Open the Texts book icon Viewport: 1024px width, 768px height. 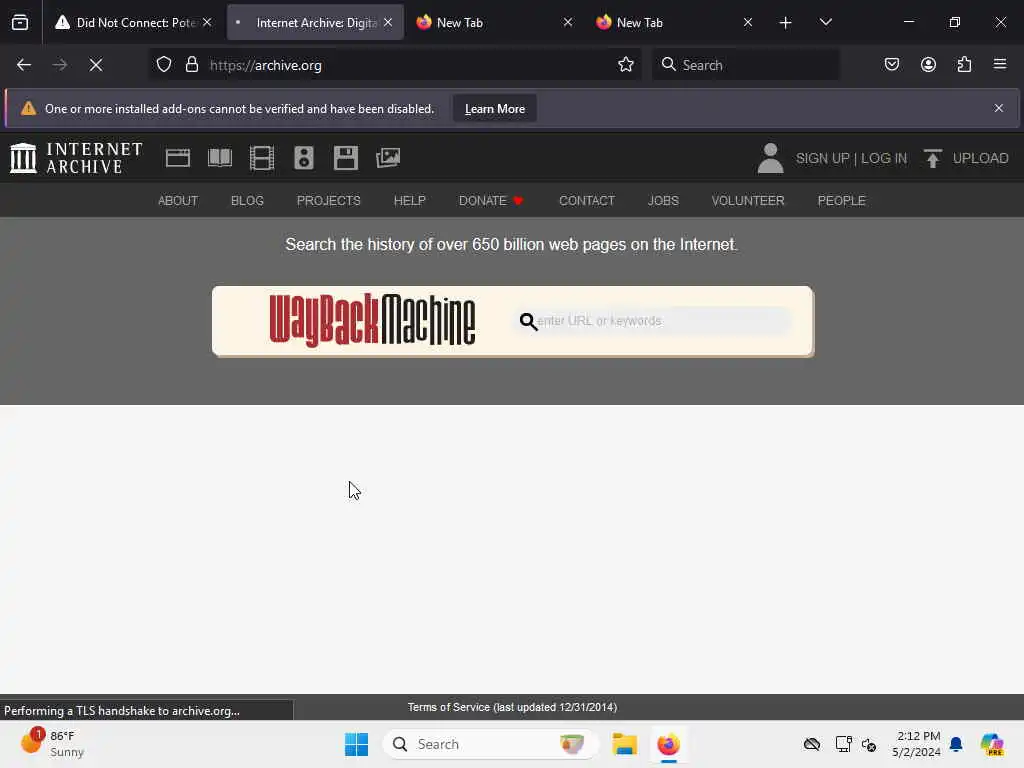pos(220,158)
